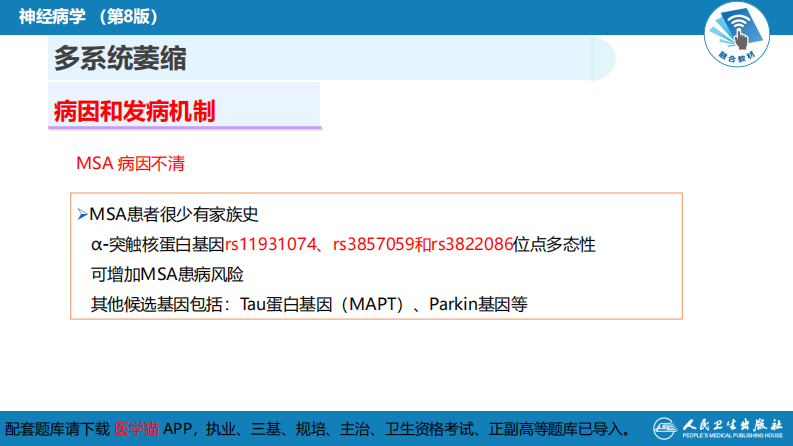Click the footer text 正副高等题库已导入
The height and width of the screenshot is (446, 793).
point(559,429)
